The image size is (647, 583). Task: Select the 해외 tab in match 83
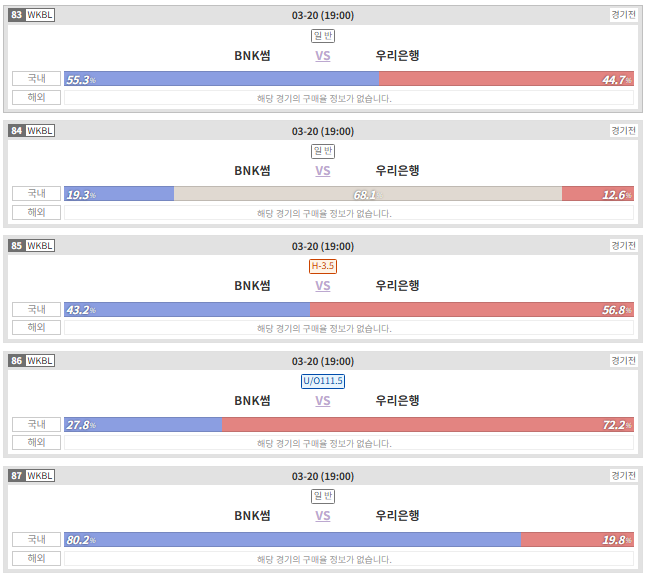pyautogui.click(x=36, y=97)
